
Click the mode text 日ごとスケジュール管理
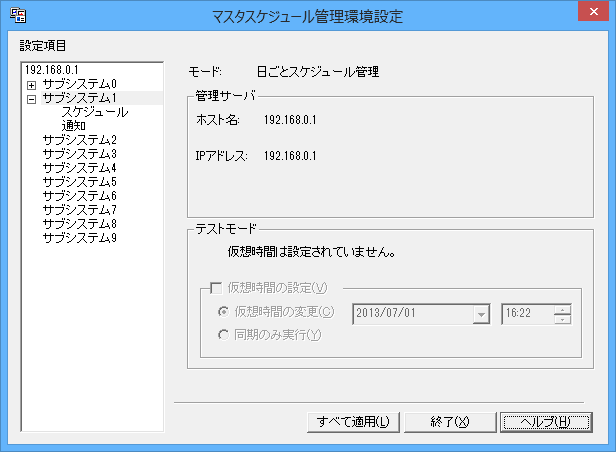pos(318,72)
